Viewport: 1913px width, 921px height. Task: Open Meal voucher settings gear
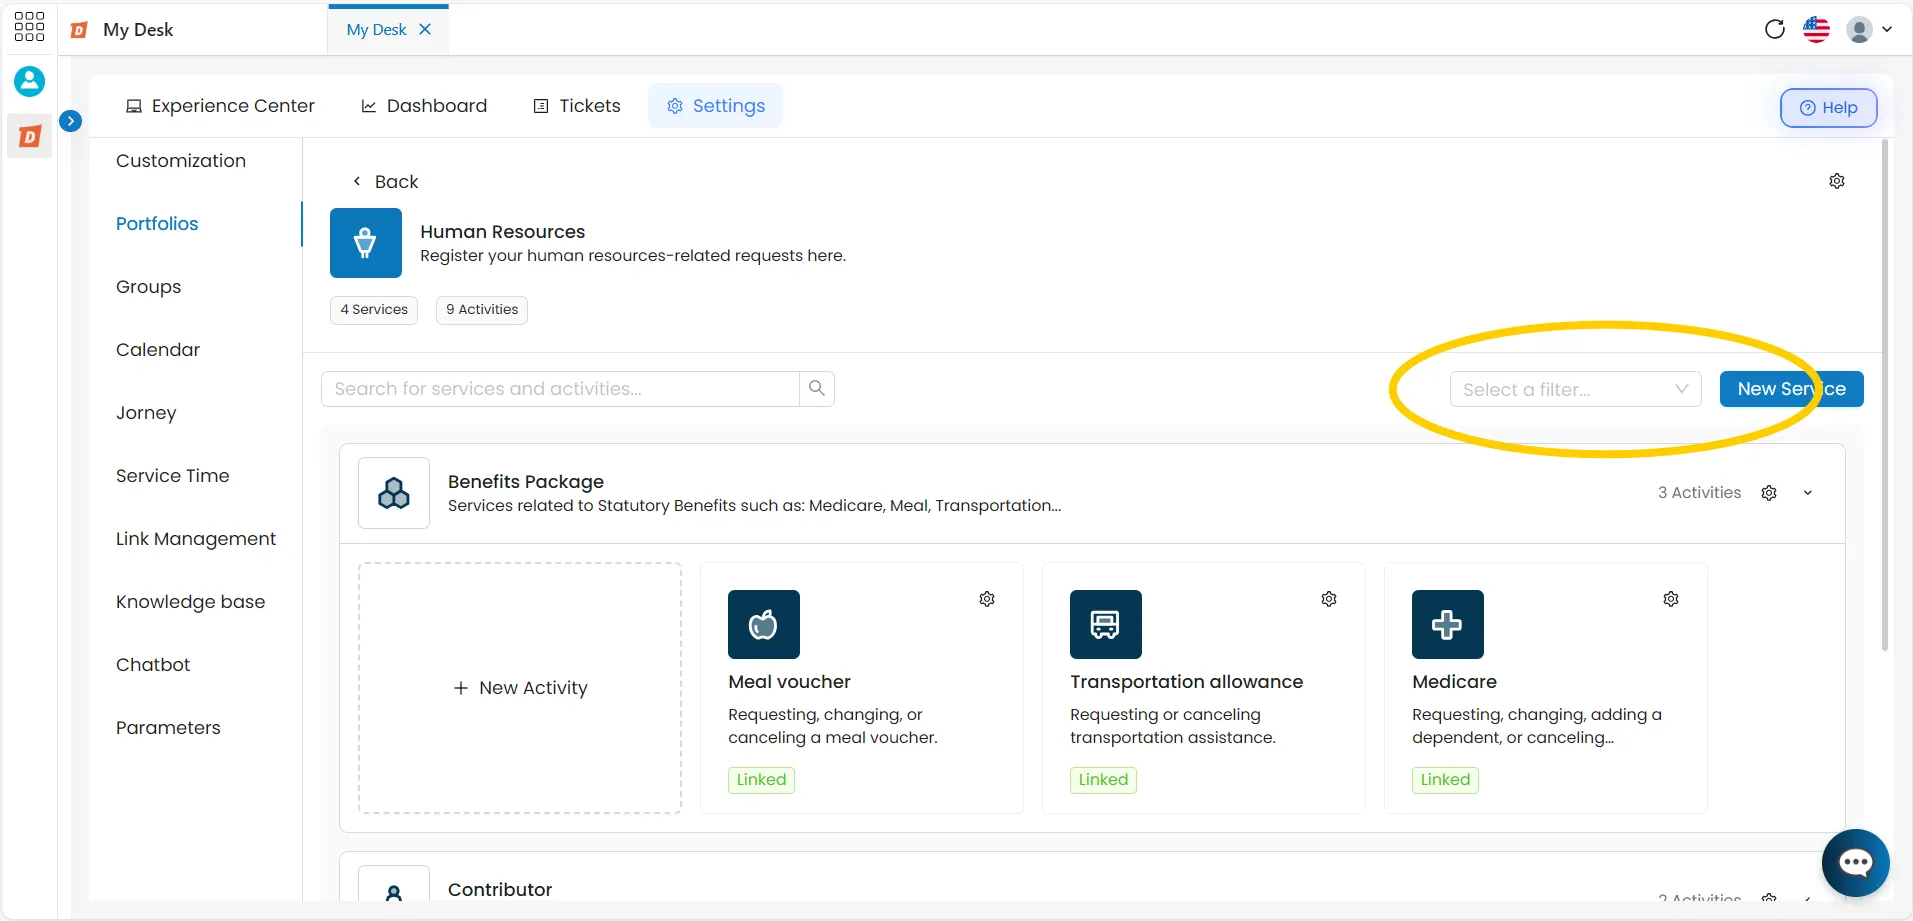pyautogui.click(x=987, y=599)
